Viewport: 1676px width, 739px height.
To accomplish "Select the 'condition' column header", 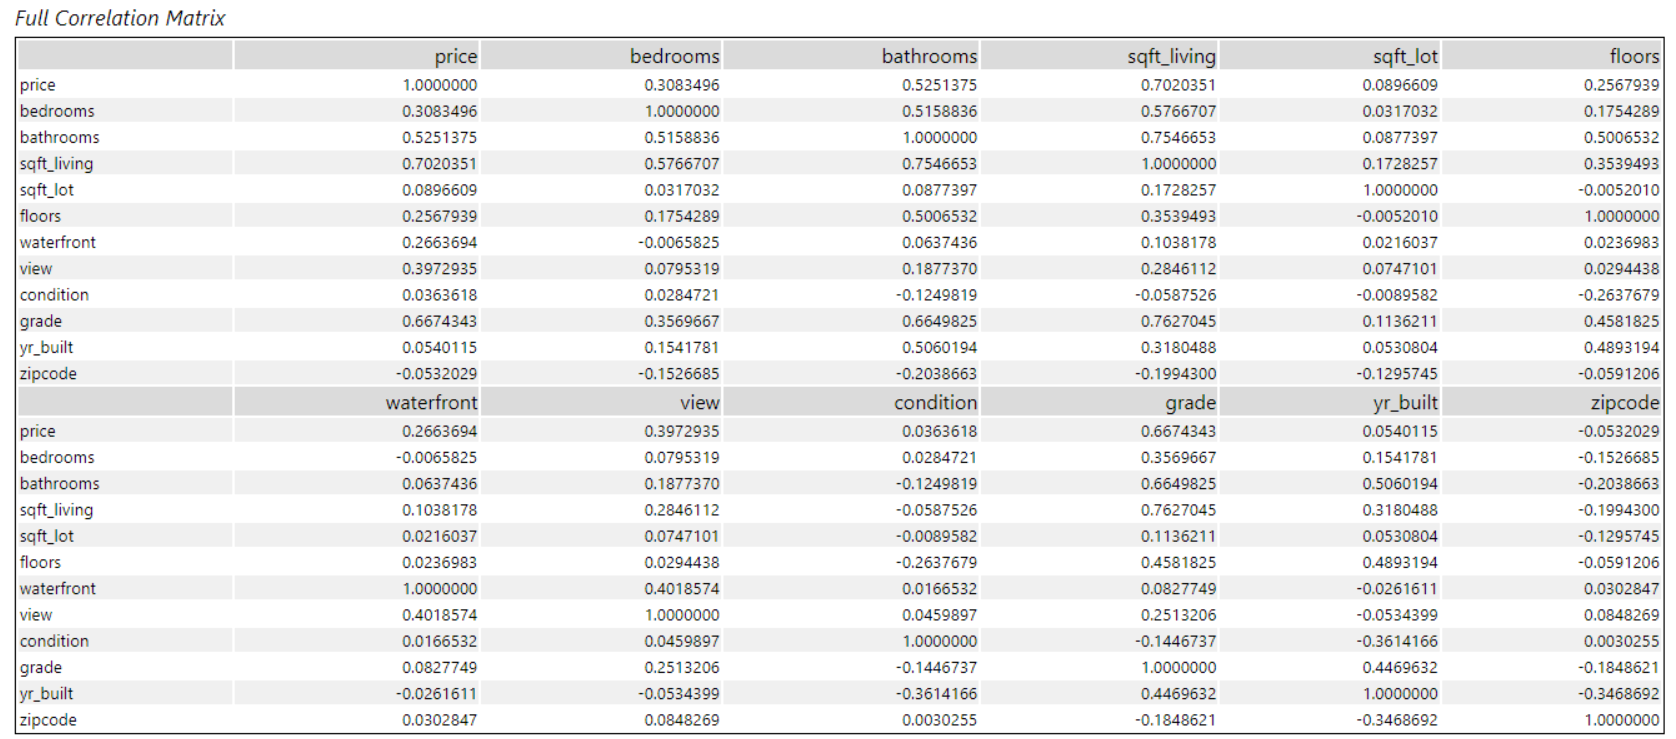I will coord(935,402).
